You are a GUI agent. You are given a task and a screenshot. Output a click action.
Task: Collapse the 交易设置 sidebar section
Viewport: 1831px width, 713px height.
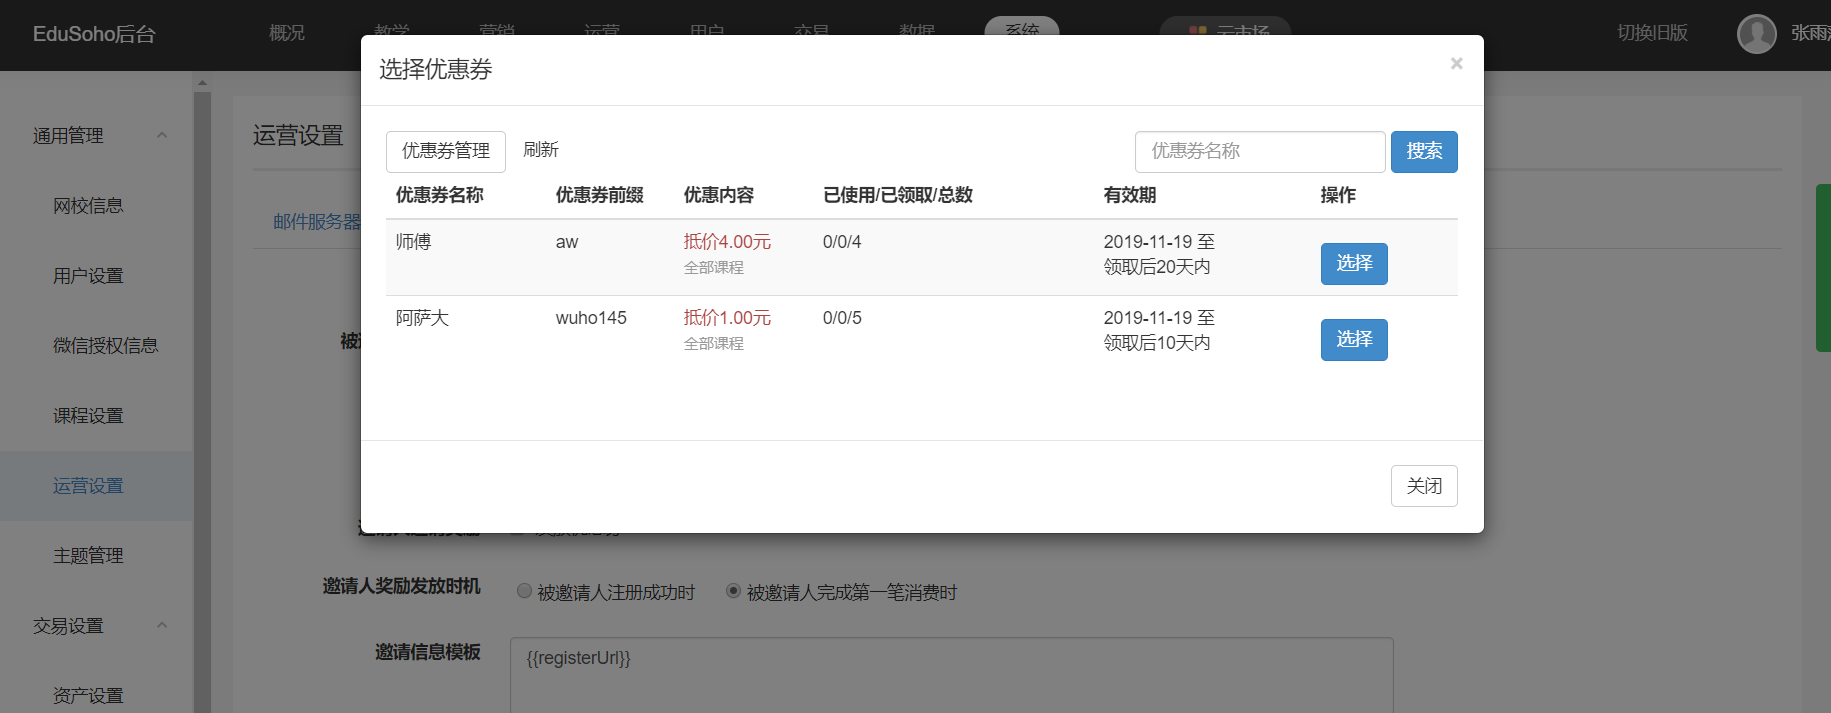pos(162,626)
